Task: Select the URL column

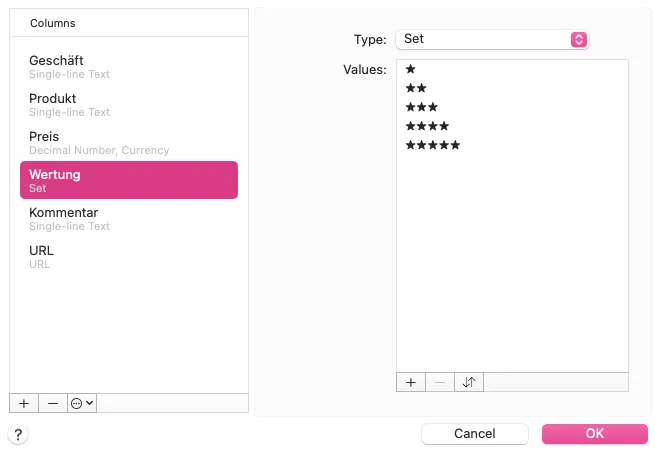Action: [x=129, y=256]
